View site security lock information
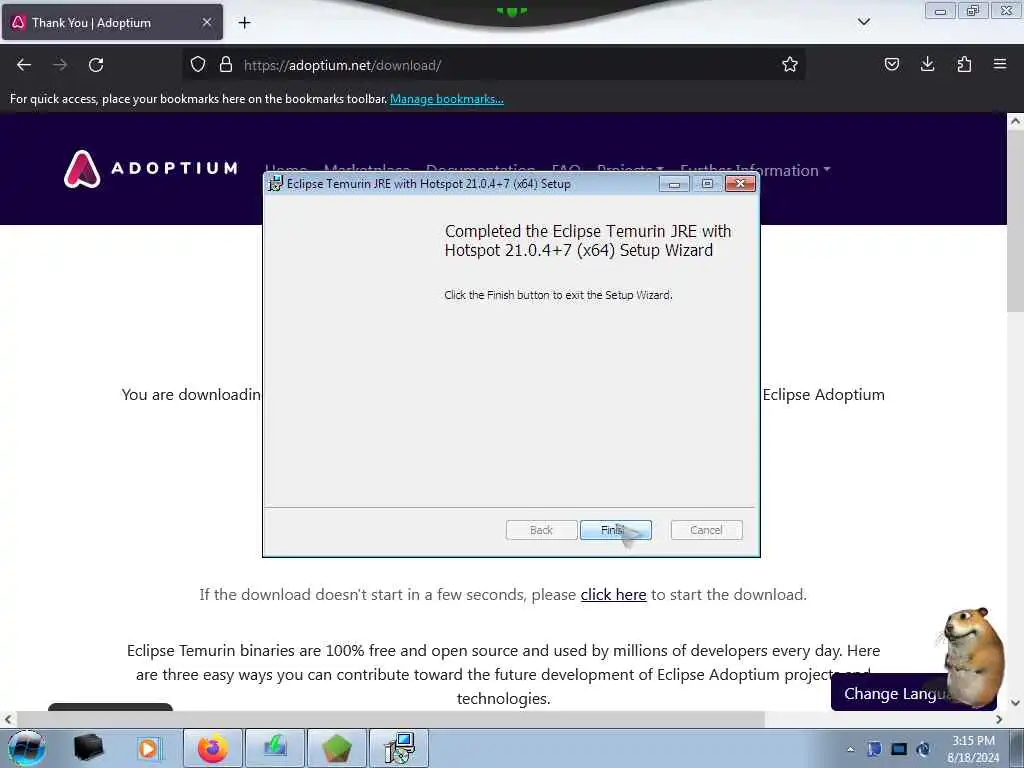 226,65
